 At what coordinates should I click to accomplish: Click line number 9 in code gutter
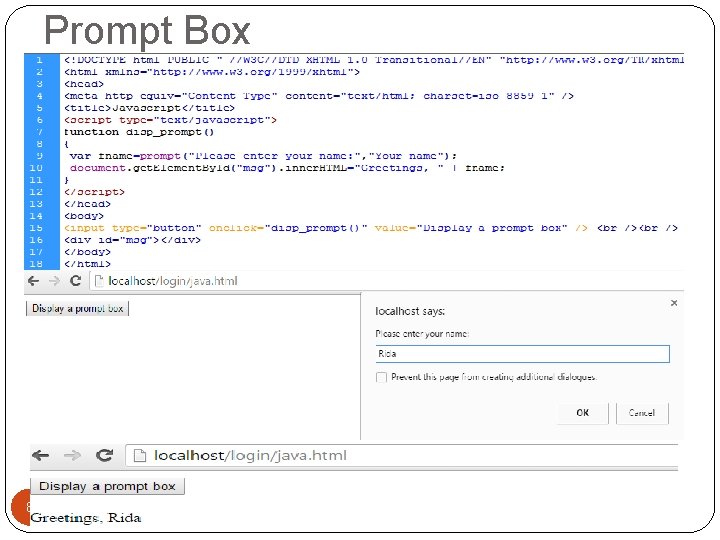pos(39,156)
